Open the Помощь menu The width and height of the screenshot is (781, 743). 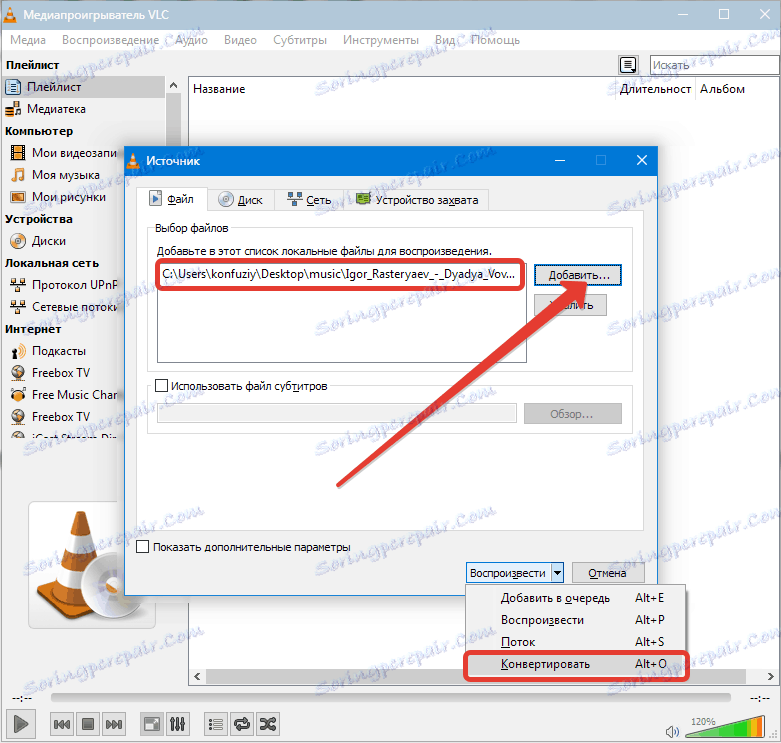click(495, 40)
